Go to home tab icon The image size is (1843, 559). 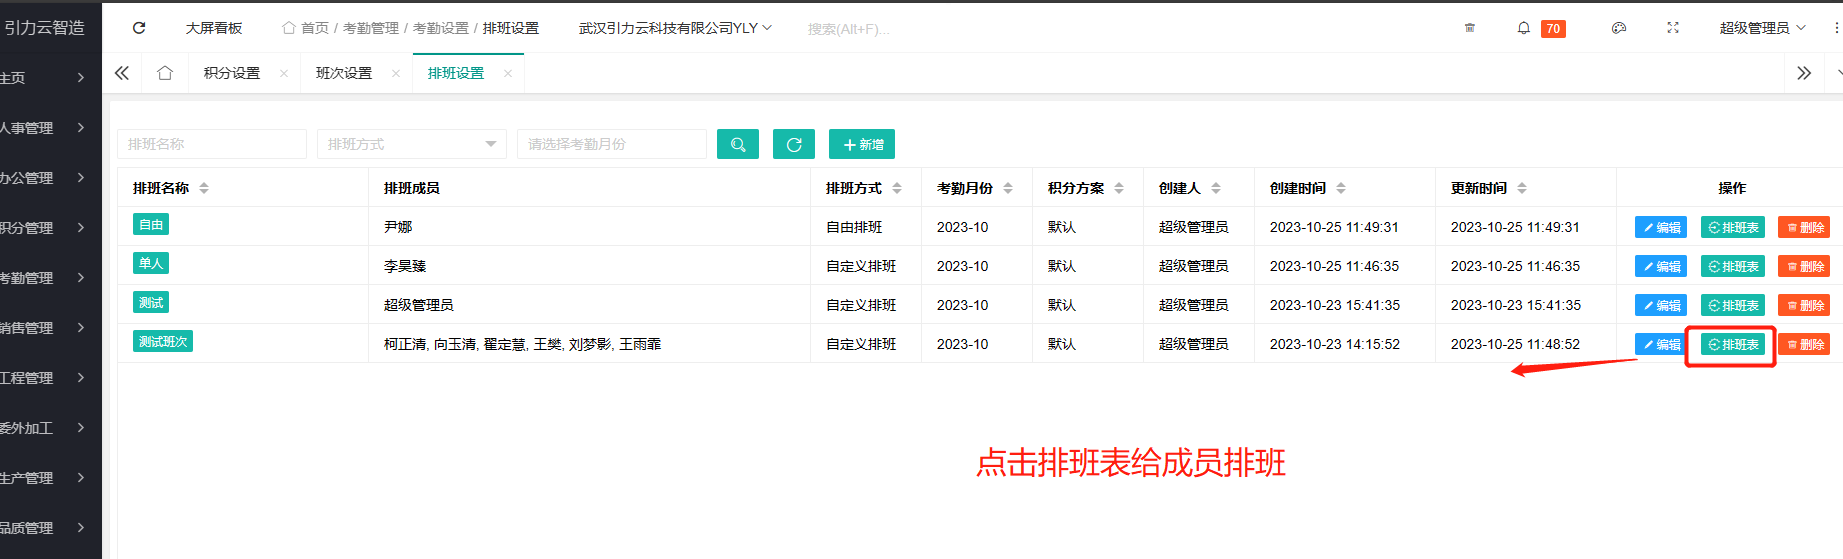click(165, 73)
